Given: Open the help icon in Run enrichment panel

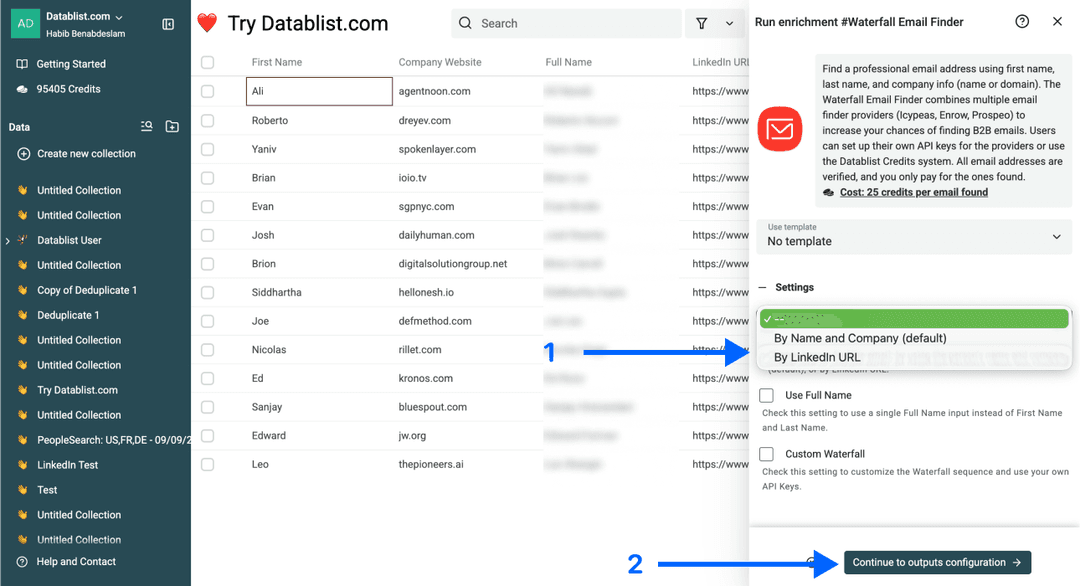Looking at the screenshot, I should coord(1022,20).
